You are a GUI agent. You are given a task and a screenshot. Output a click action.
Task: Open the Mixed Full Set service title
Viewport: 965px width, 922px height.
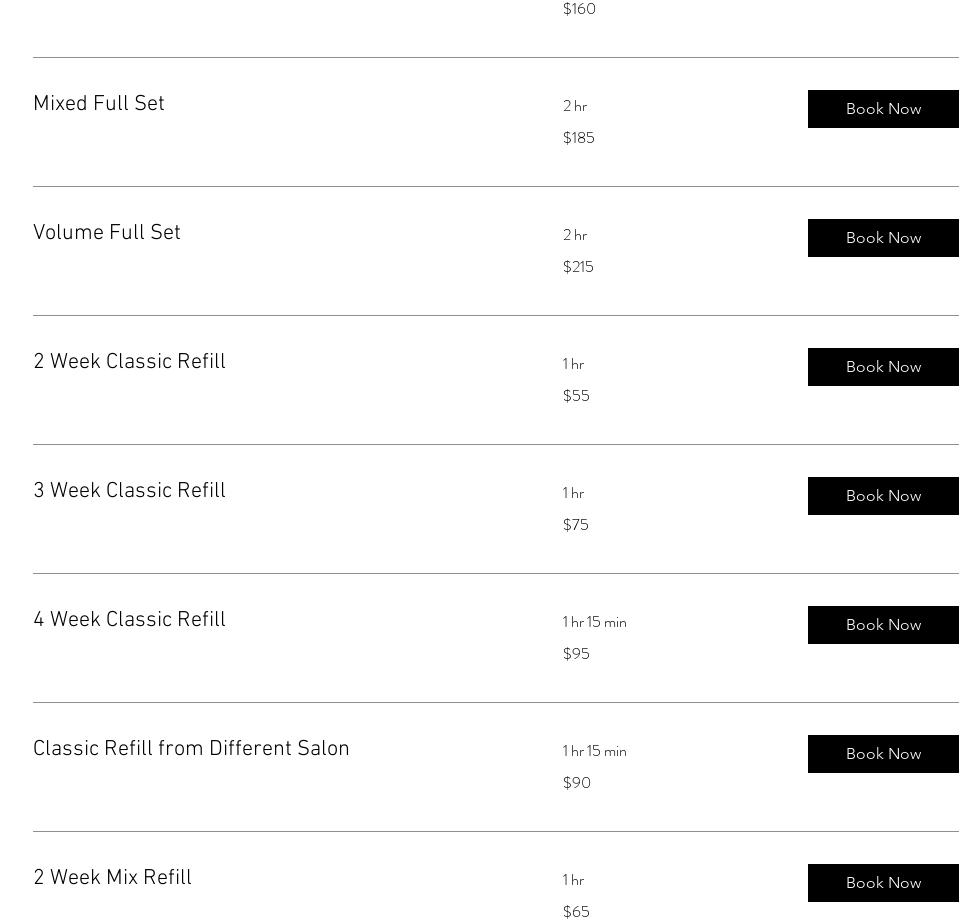coord(99,105)
